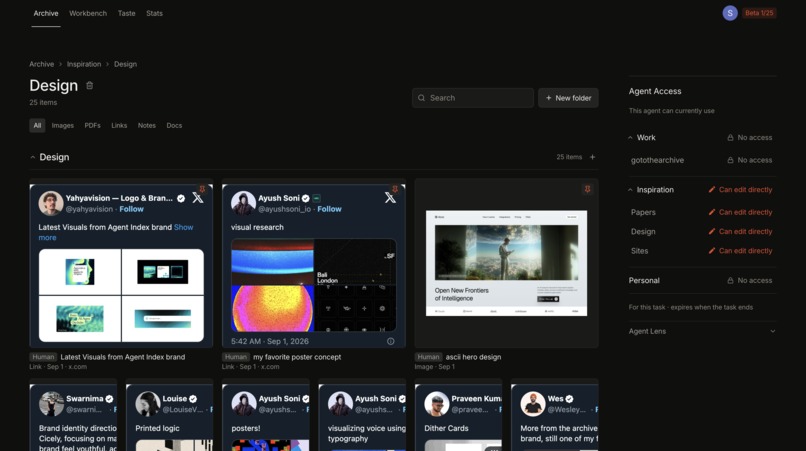Go to Archive in the breadcrumb
The width and height of the screenshot is (806, 451).
coord(42,64)
